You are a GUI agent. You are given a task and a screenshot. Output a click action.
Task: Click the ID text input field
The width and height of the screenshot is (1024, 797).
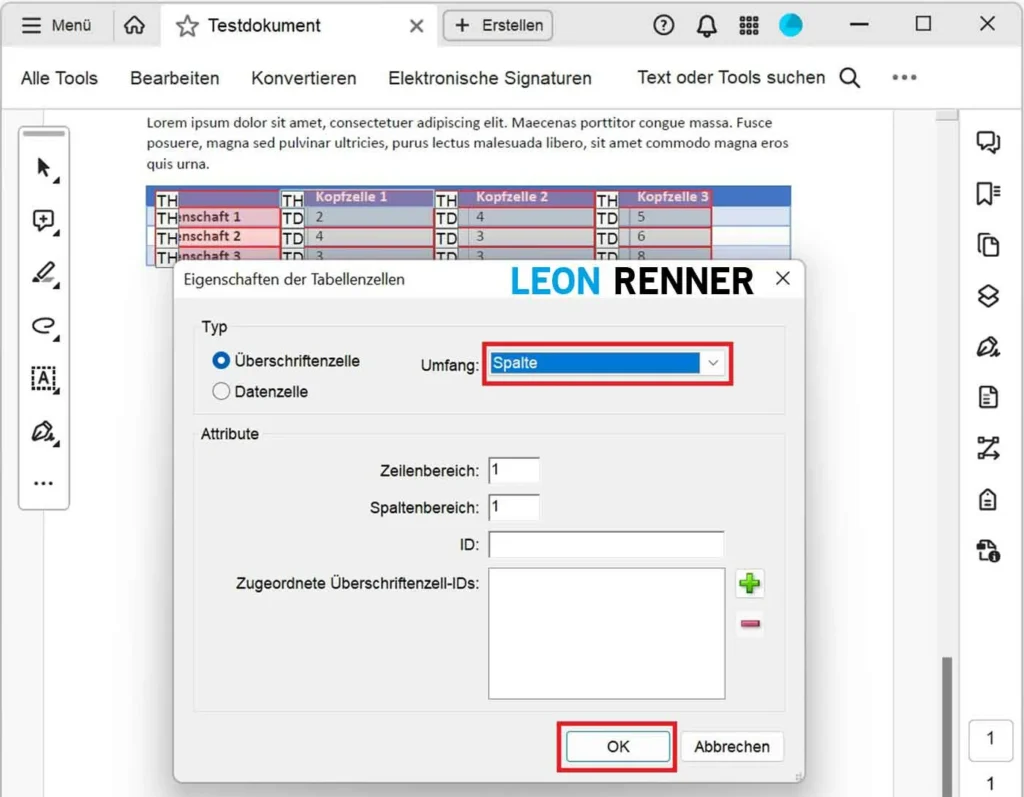606,545
